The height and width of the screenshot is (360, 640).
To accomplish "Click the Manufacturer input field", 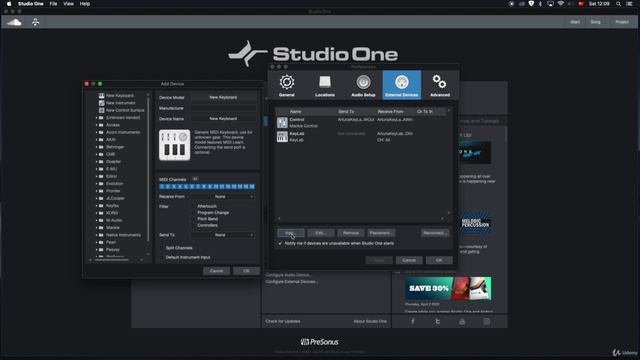I will [x=223, y=108].
